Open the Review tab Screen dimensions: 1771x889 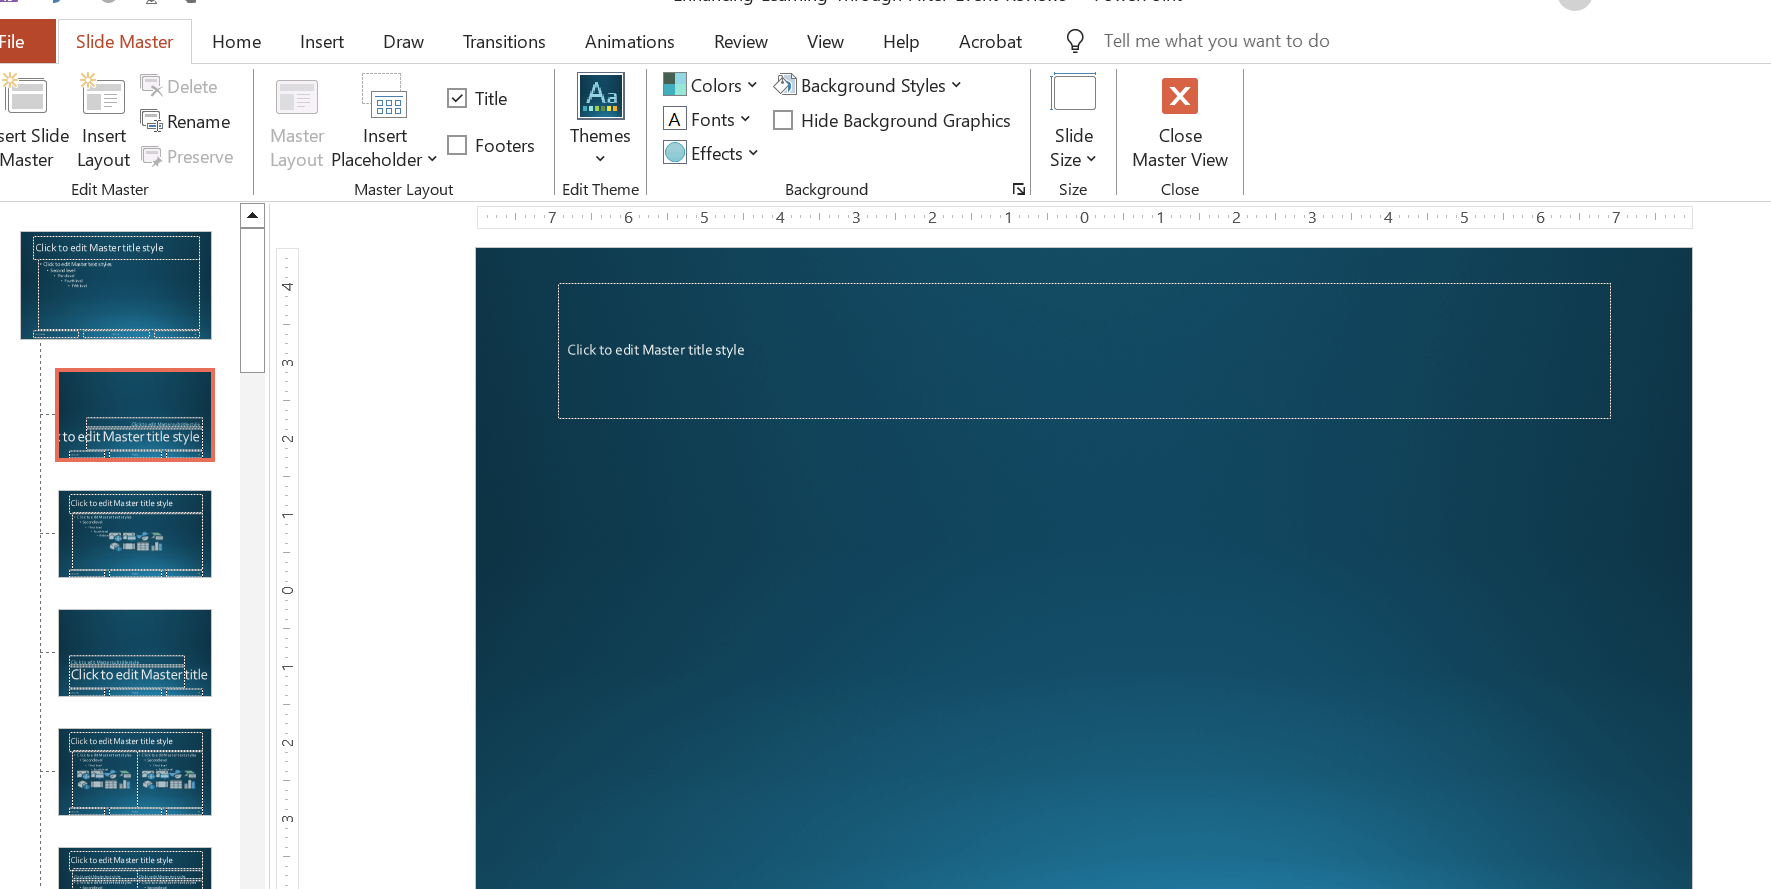pyautogui.click(x=741, y=41)
